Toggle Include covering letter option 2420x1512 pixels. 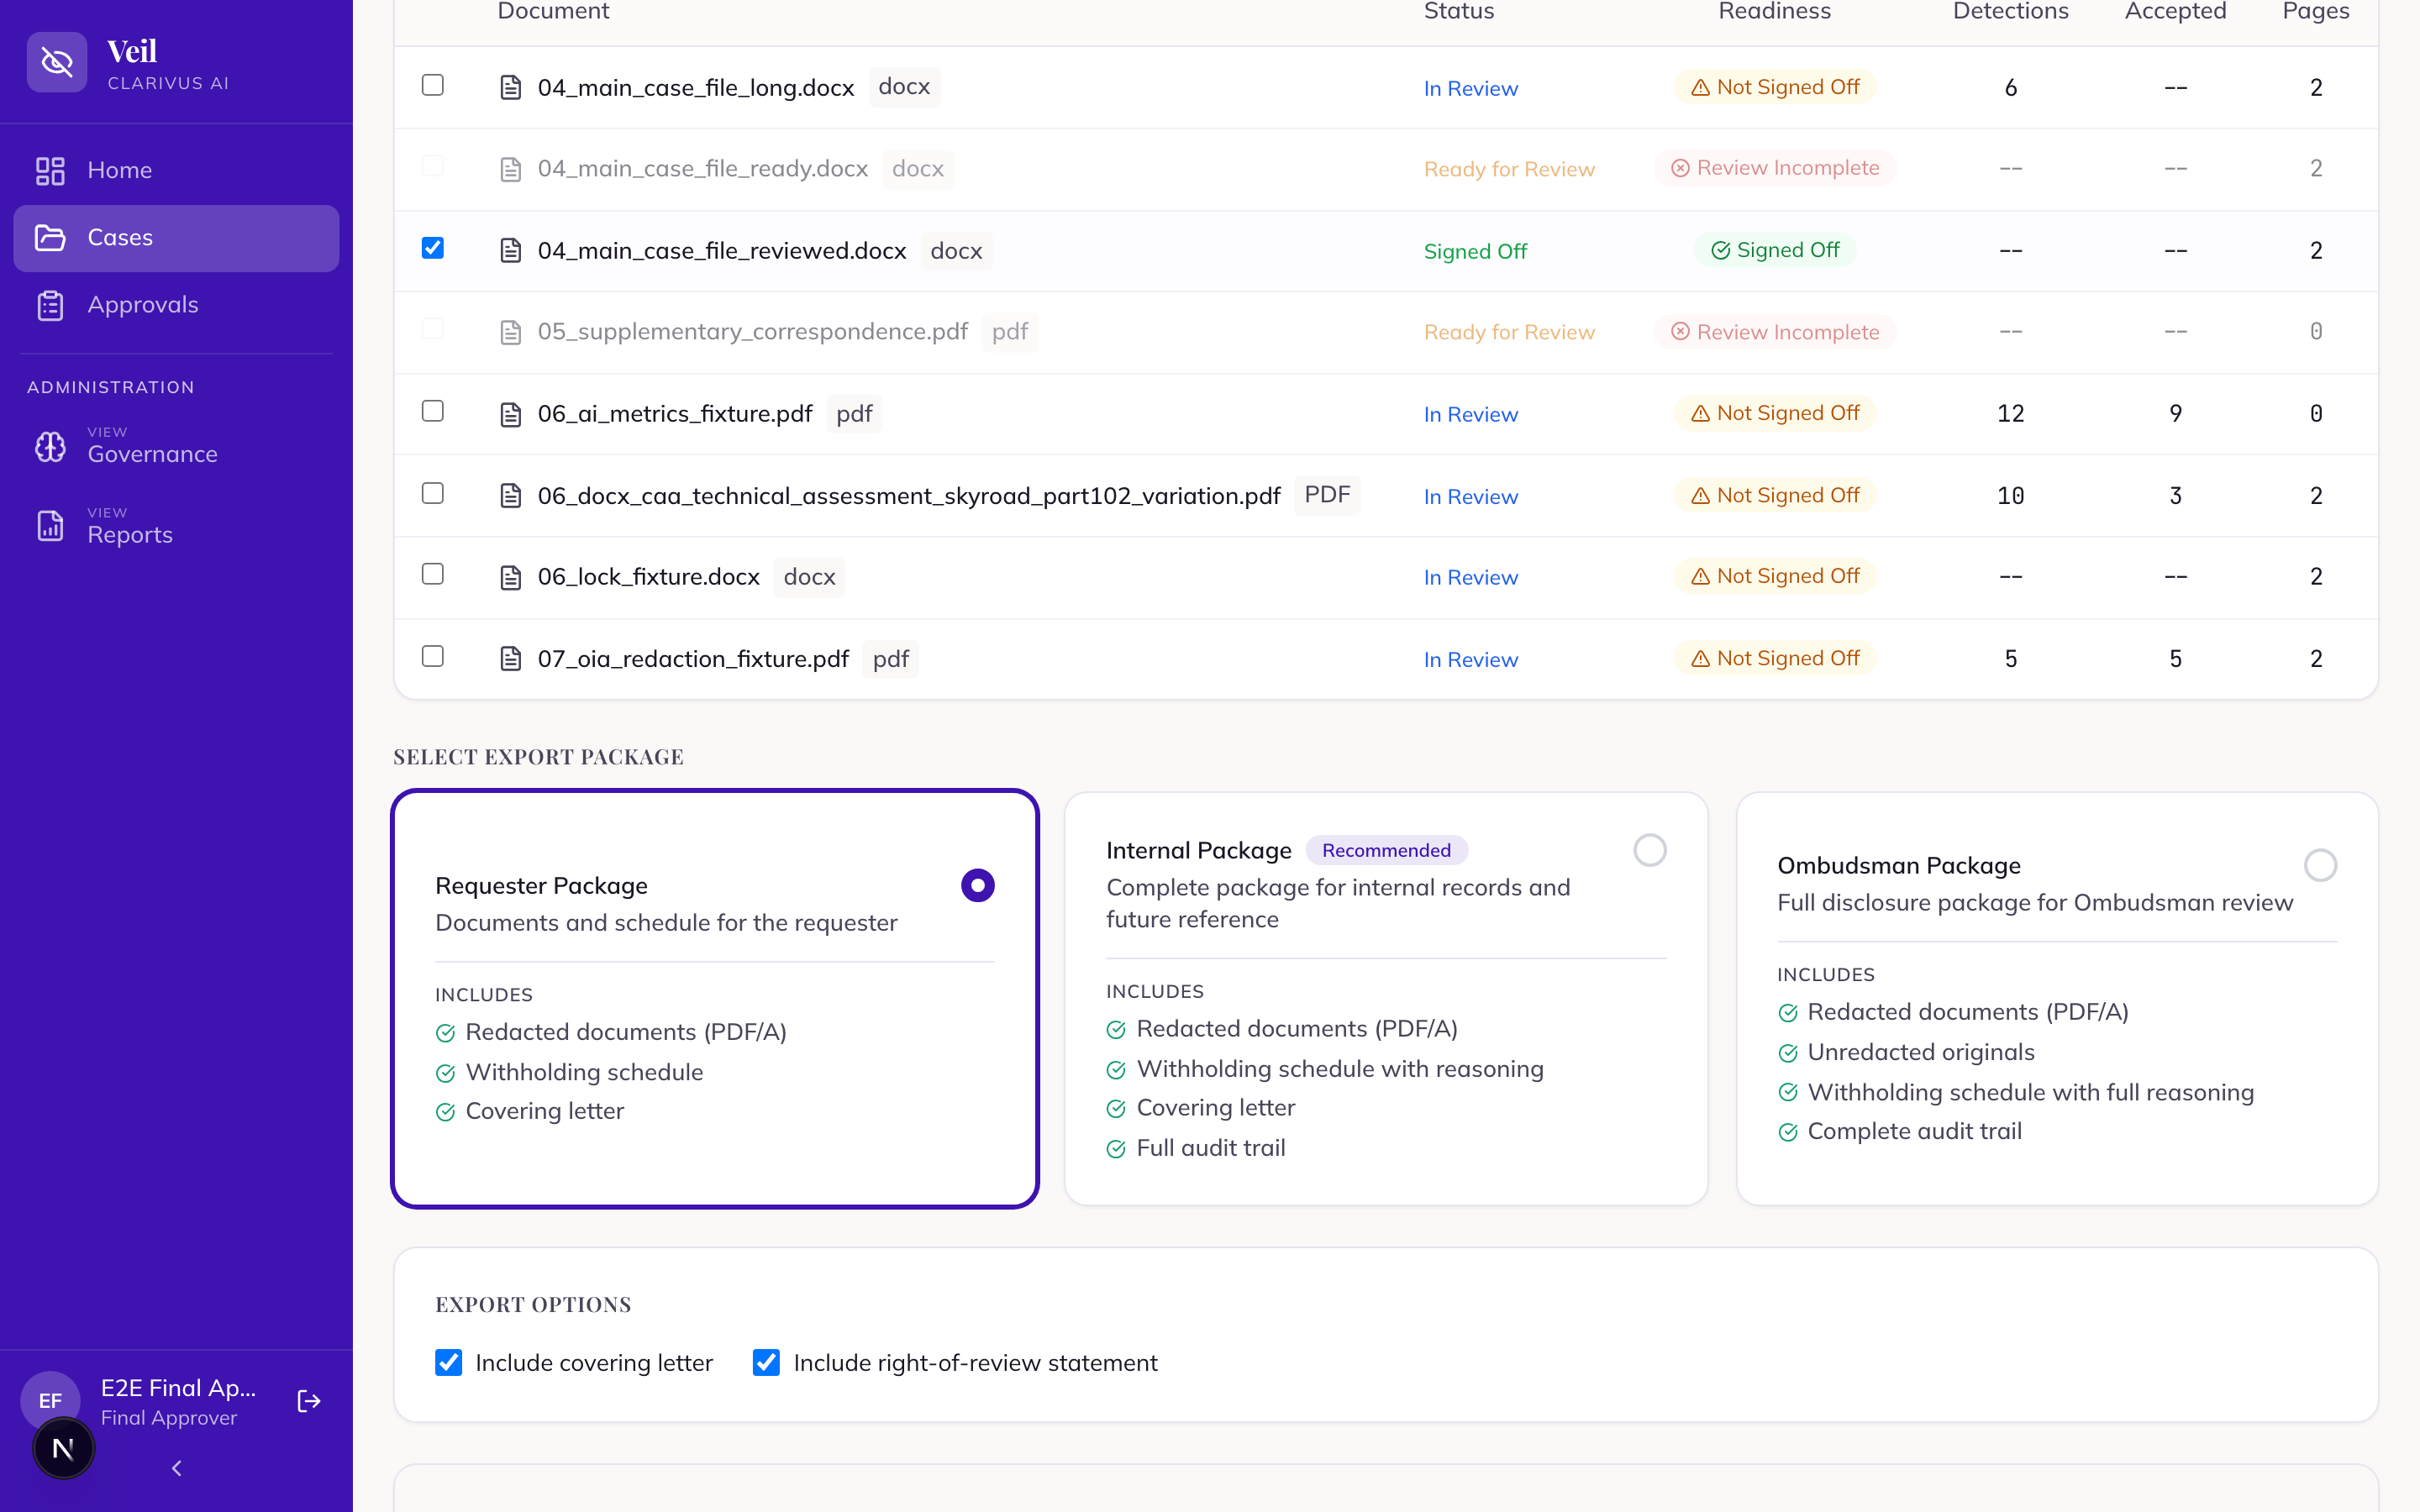[x=449, y=1362]
